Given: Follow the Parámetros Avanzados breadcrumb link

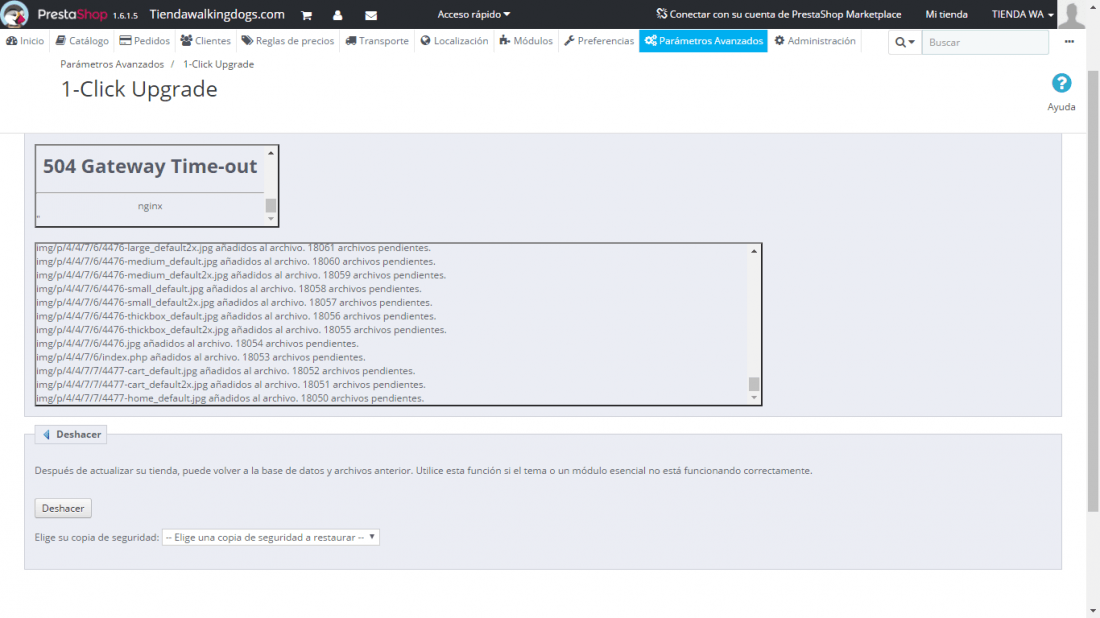Looking at the screenshot, I should [x=112, y=64].
